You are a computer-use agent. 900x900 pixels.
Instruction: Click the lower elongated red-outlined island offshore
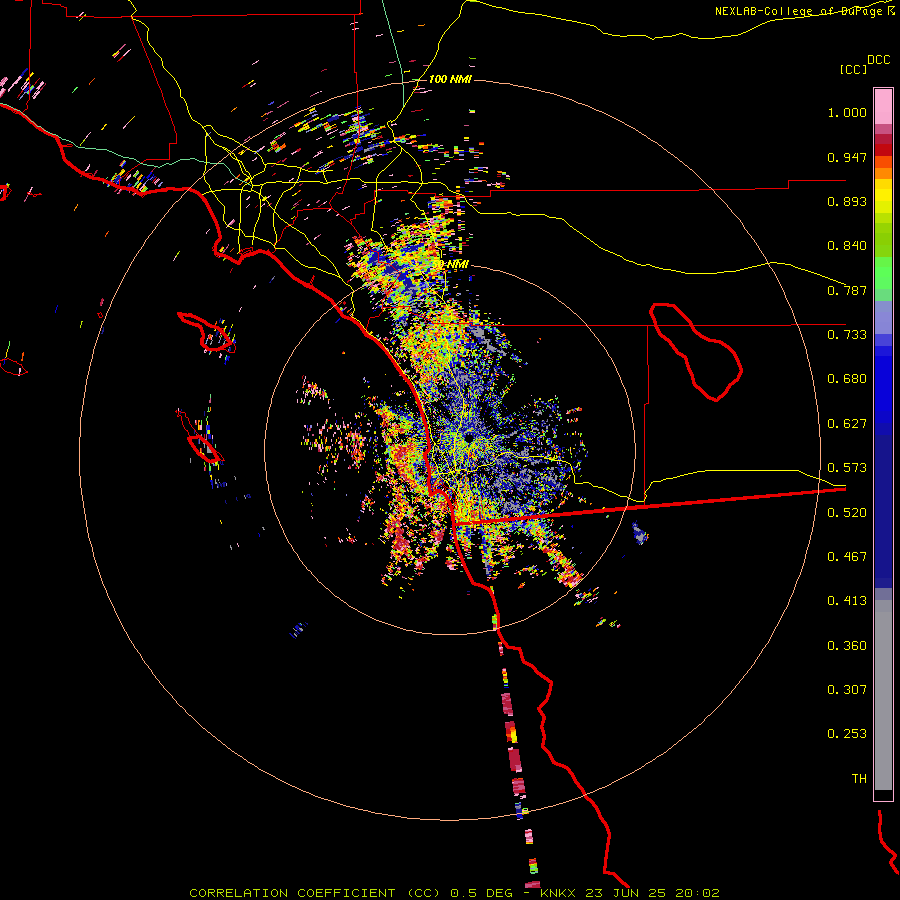pos(200,437)
